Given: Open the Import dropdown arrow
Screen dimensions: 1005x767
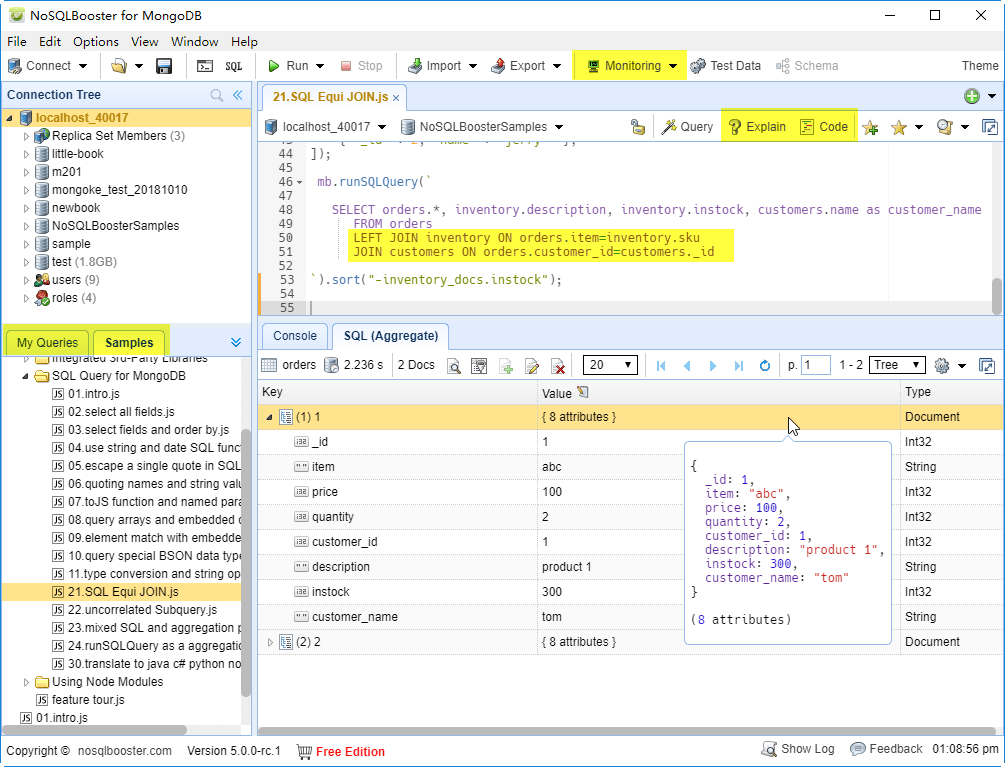Looking at the screenshot, I should 473,66.
